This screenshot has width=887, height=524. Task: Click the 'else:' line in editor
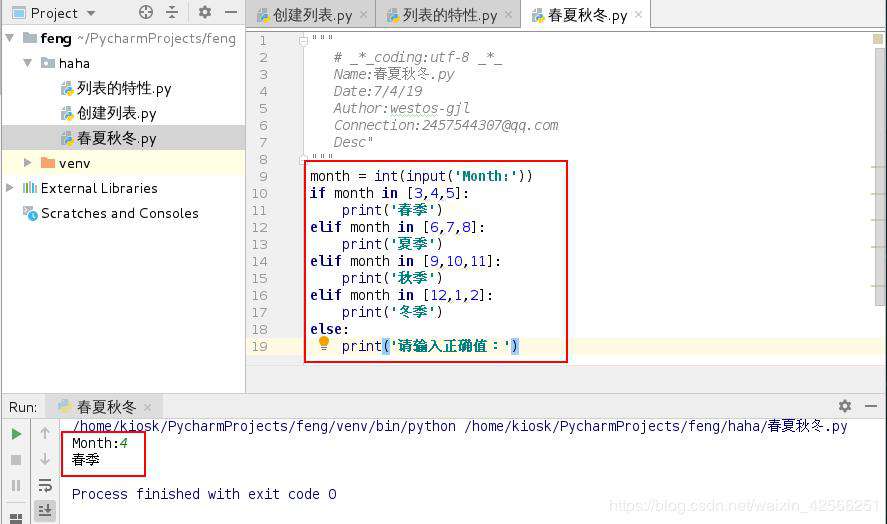(330, 329)
